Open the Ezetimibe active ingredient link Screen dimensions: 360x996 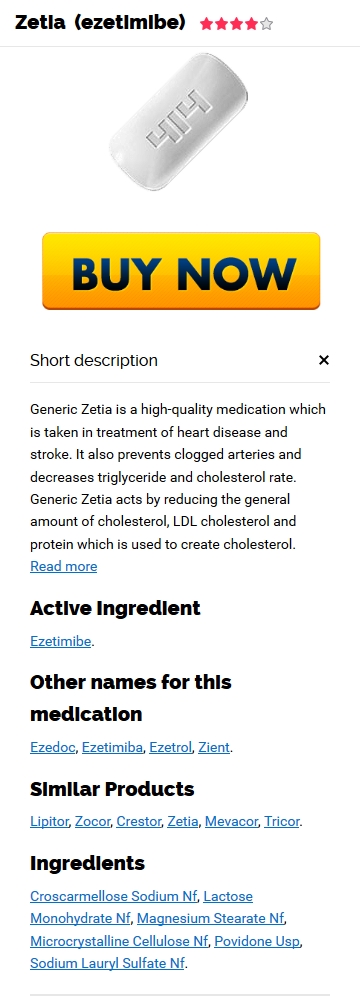pos(60,641)
